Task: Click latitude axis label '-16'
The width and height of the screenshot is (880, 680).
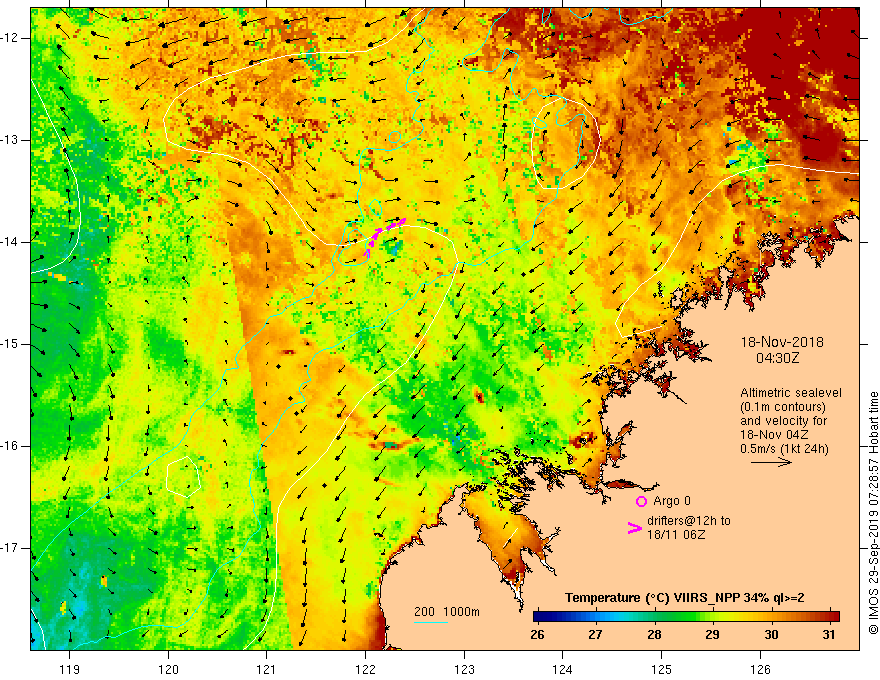Action: click(x=10, y=446)
